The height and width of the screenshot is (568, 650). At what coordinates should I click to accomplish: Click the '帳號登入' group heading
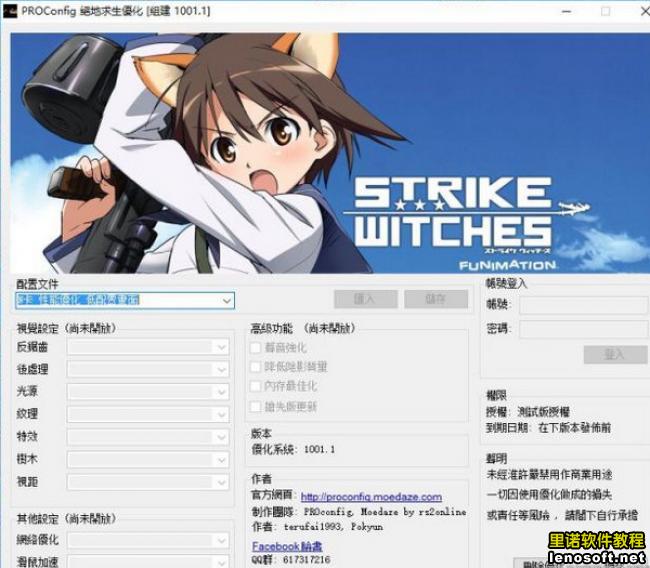[x=506, y=284]
